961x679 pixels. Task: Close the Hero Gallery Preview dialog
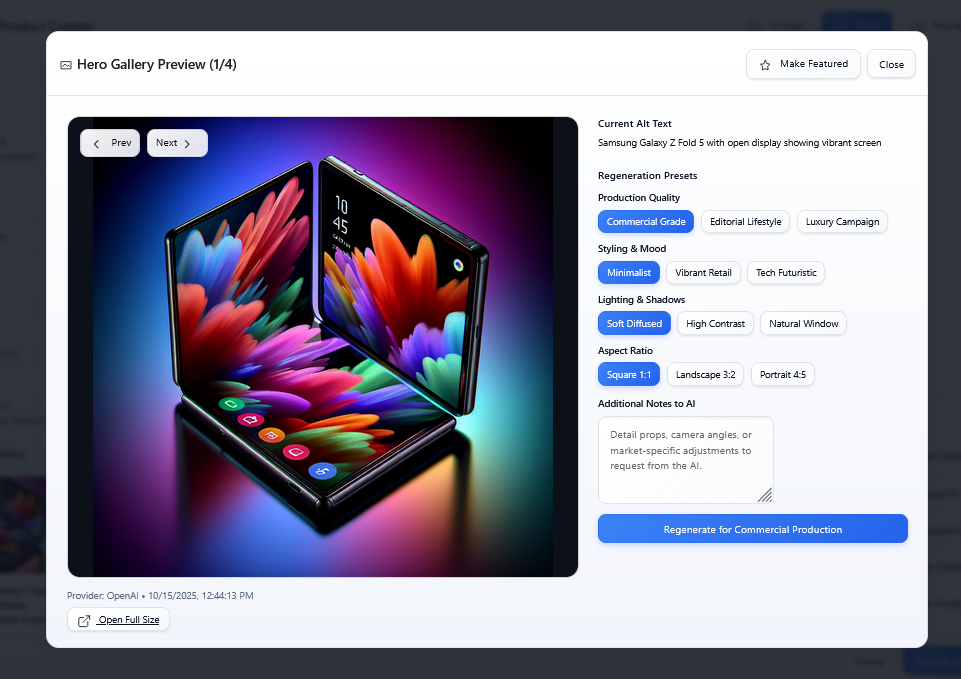pos(891,64)
